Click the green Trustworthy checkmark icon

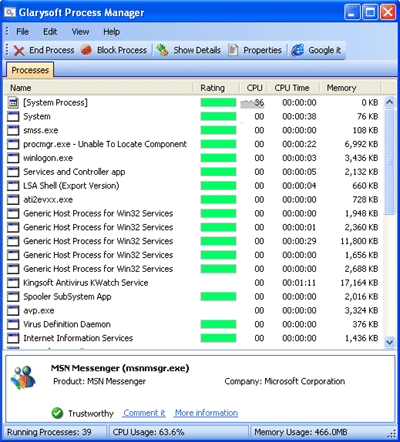tap(57, 413)
